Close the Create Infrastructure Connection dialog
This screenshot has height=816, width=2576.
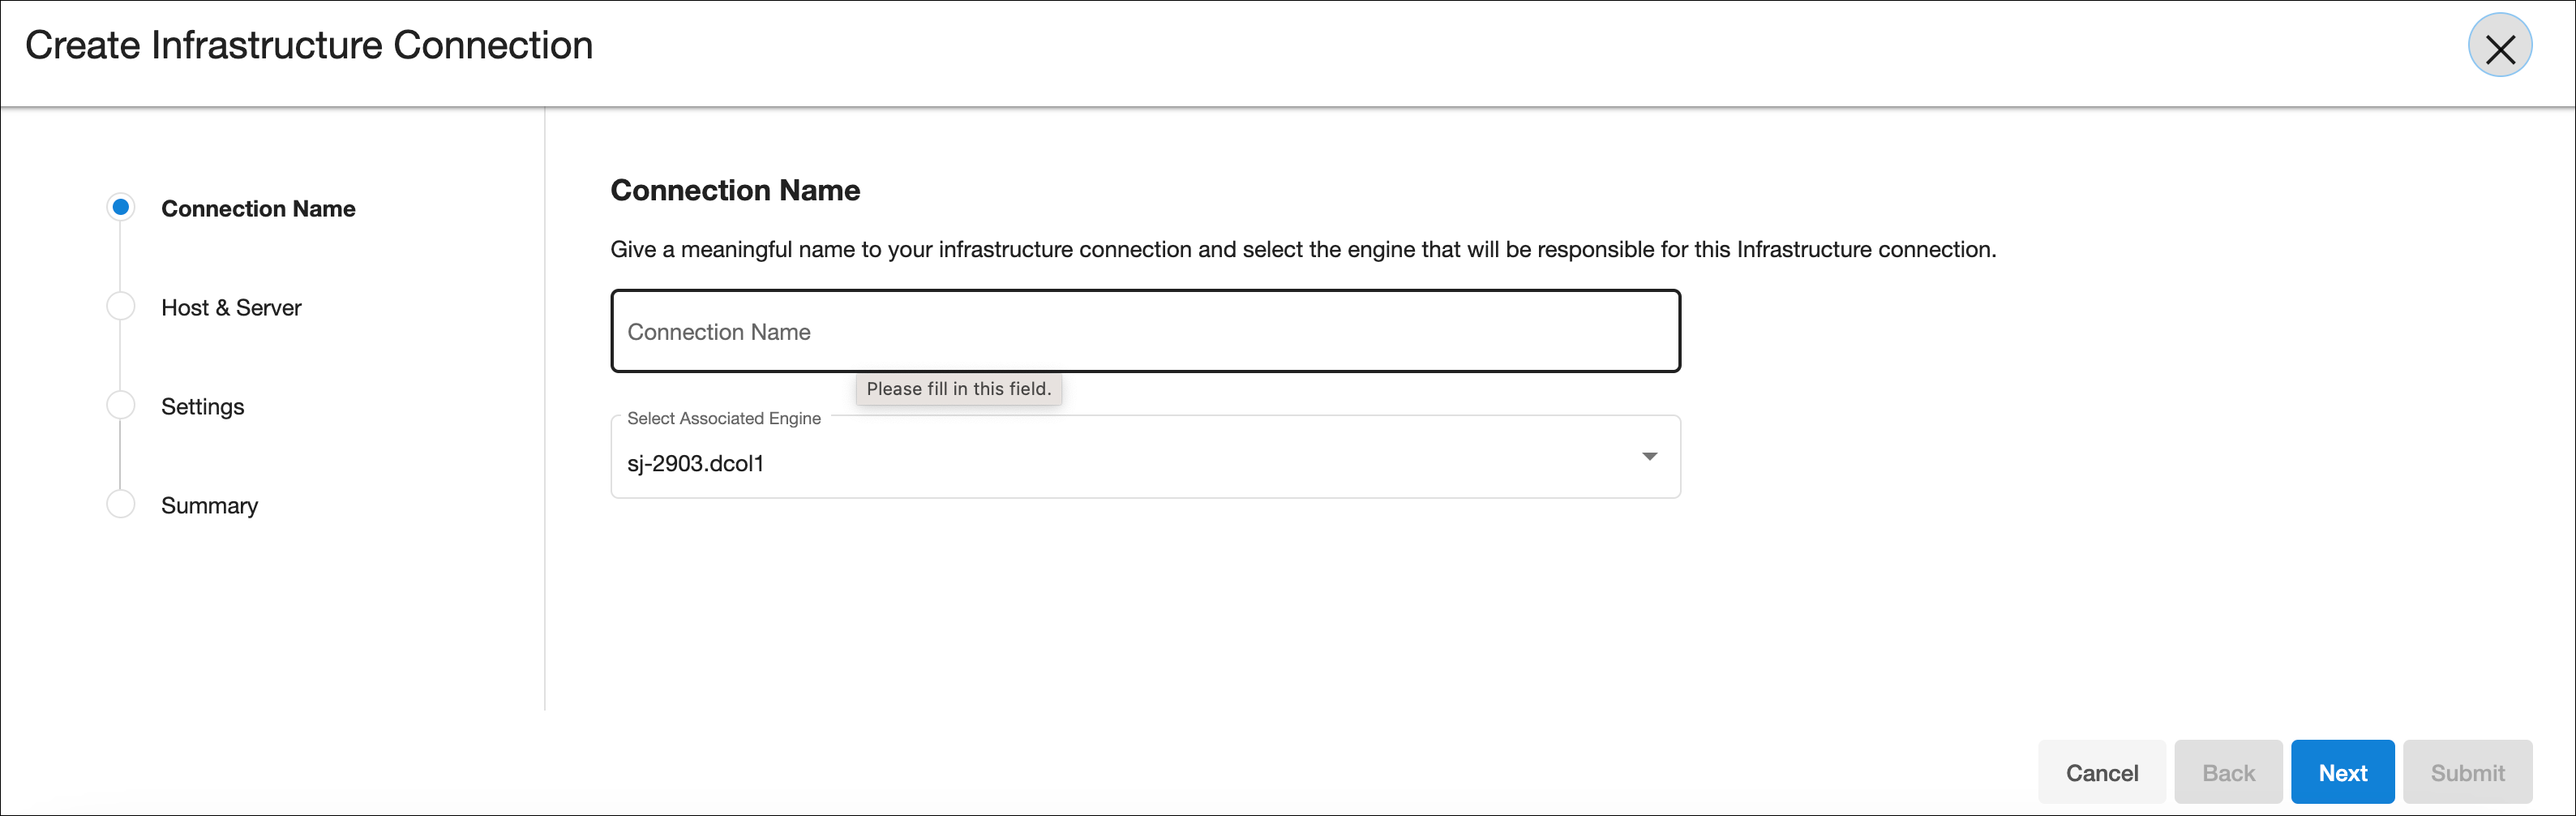coord(2499,46)
